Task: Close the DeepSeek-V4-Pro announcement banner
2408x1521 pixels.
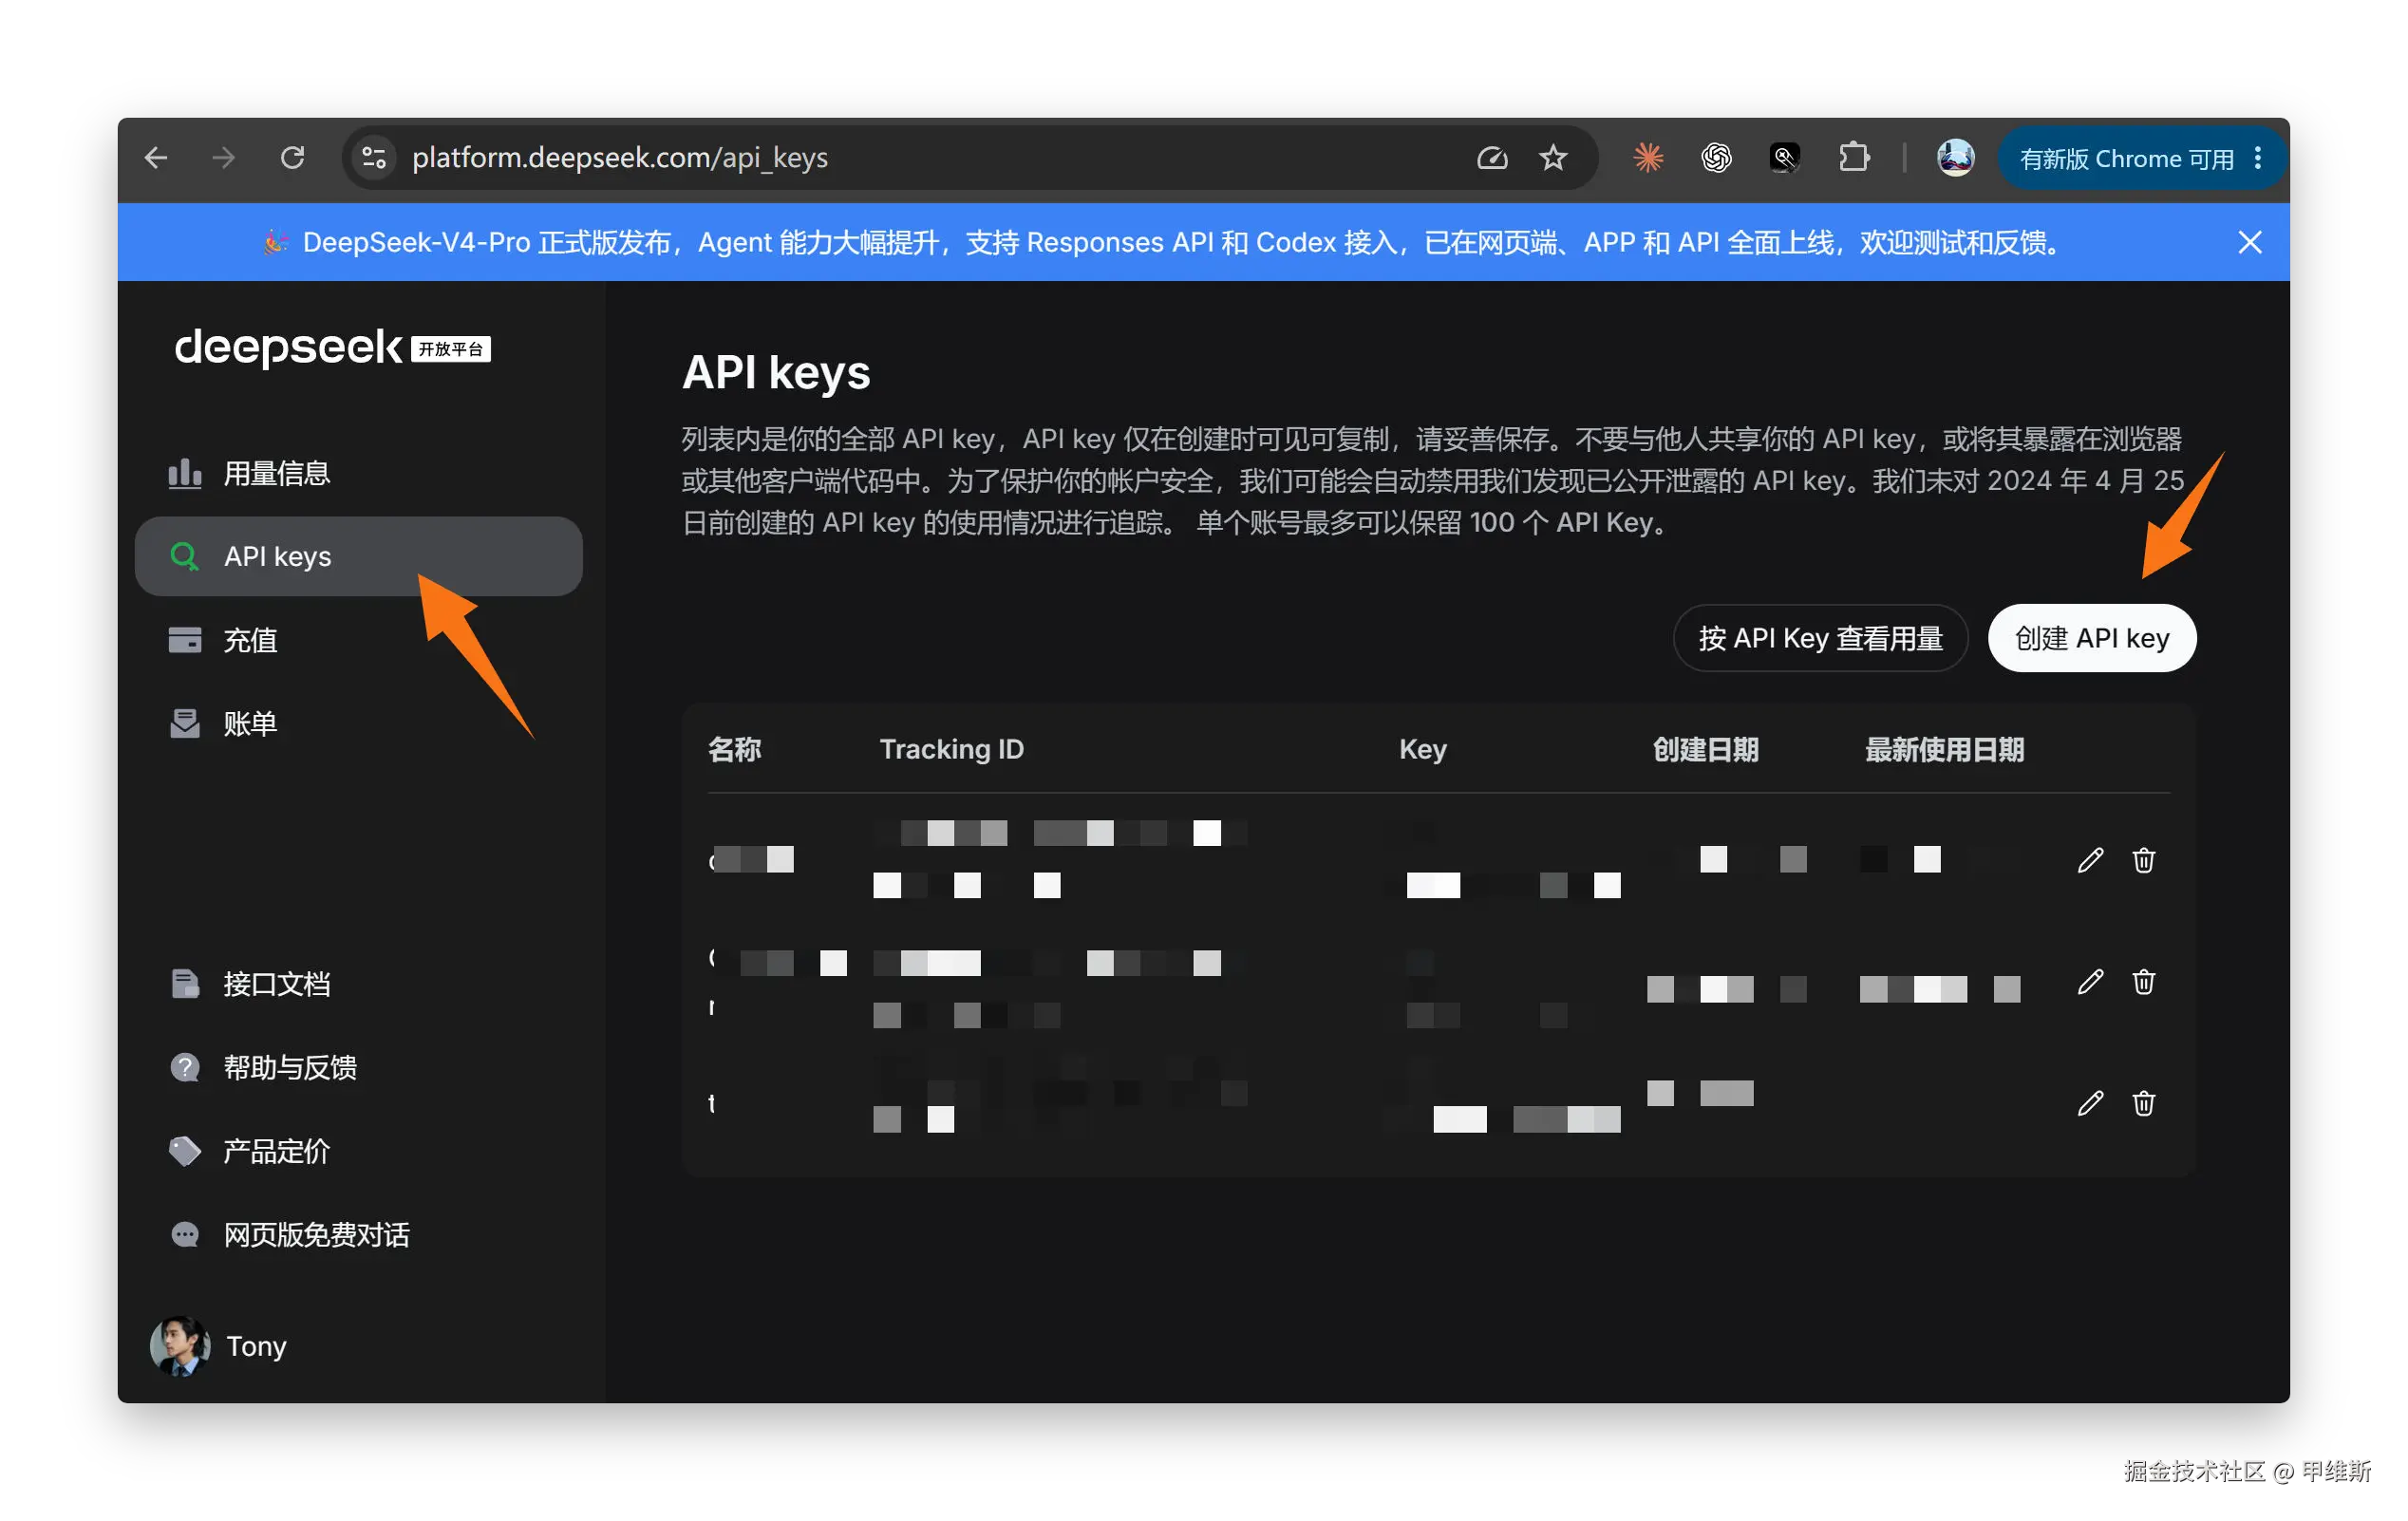Action: tap(2249, 243)
